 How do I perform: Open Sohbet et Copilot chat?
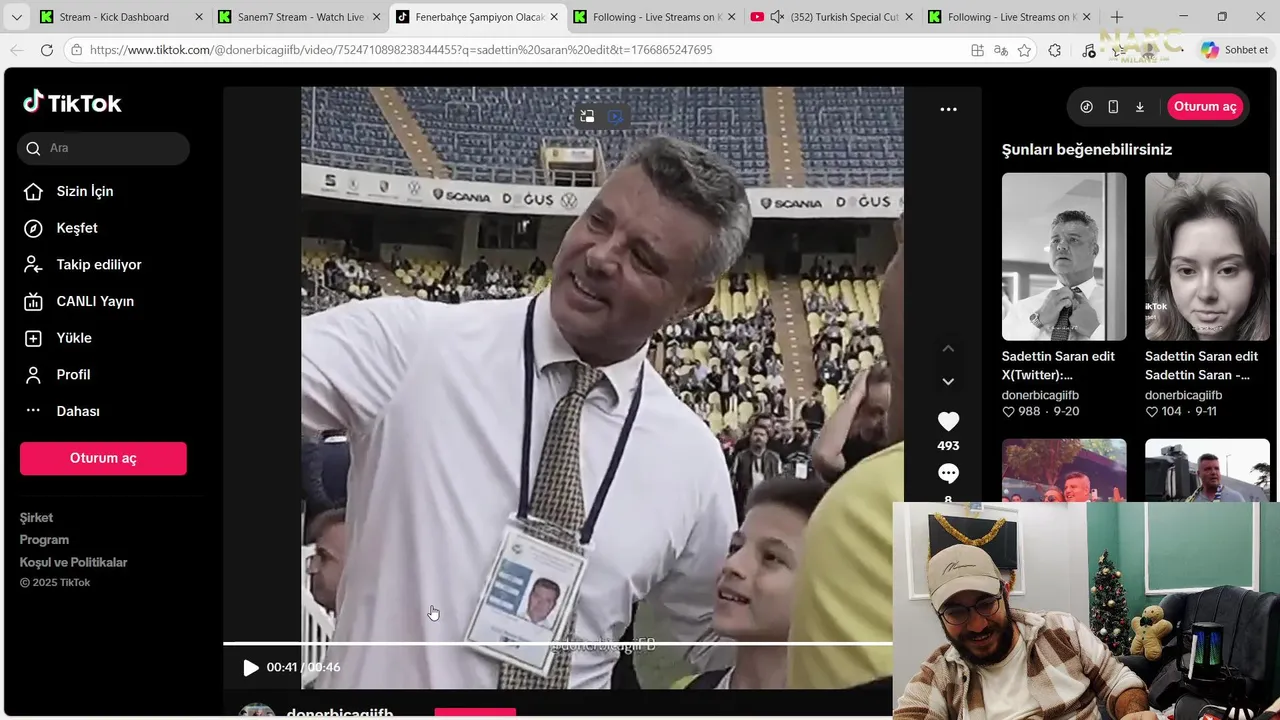[x=1235, y=50]
